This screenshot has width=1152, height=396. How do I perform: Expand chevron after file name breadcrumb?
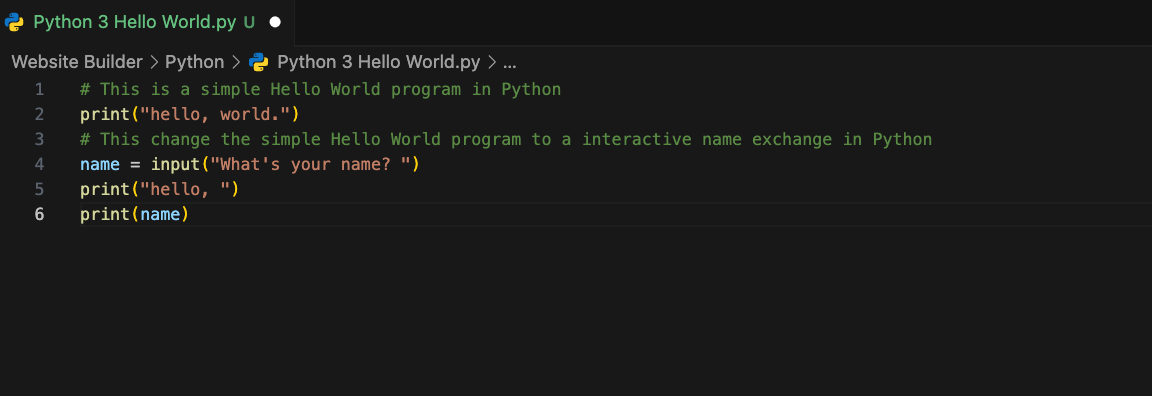pyautogui.click(x=492, y=62)
